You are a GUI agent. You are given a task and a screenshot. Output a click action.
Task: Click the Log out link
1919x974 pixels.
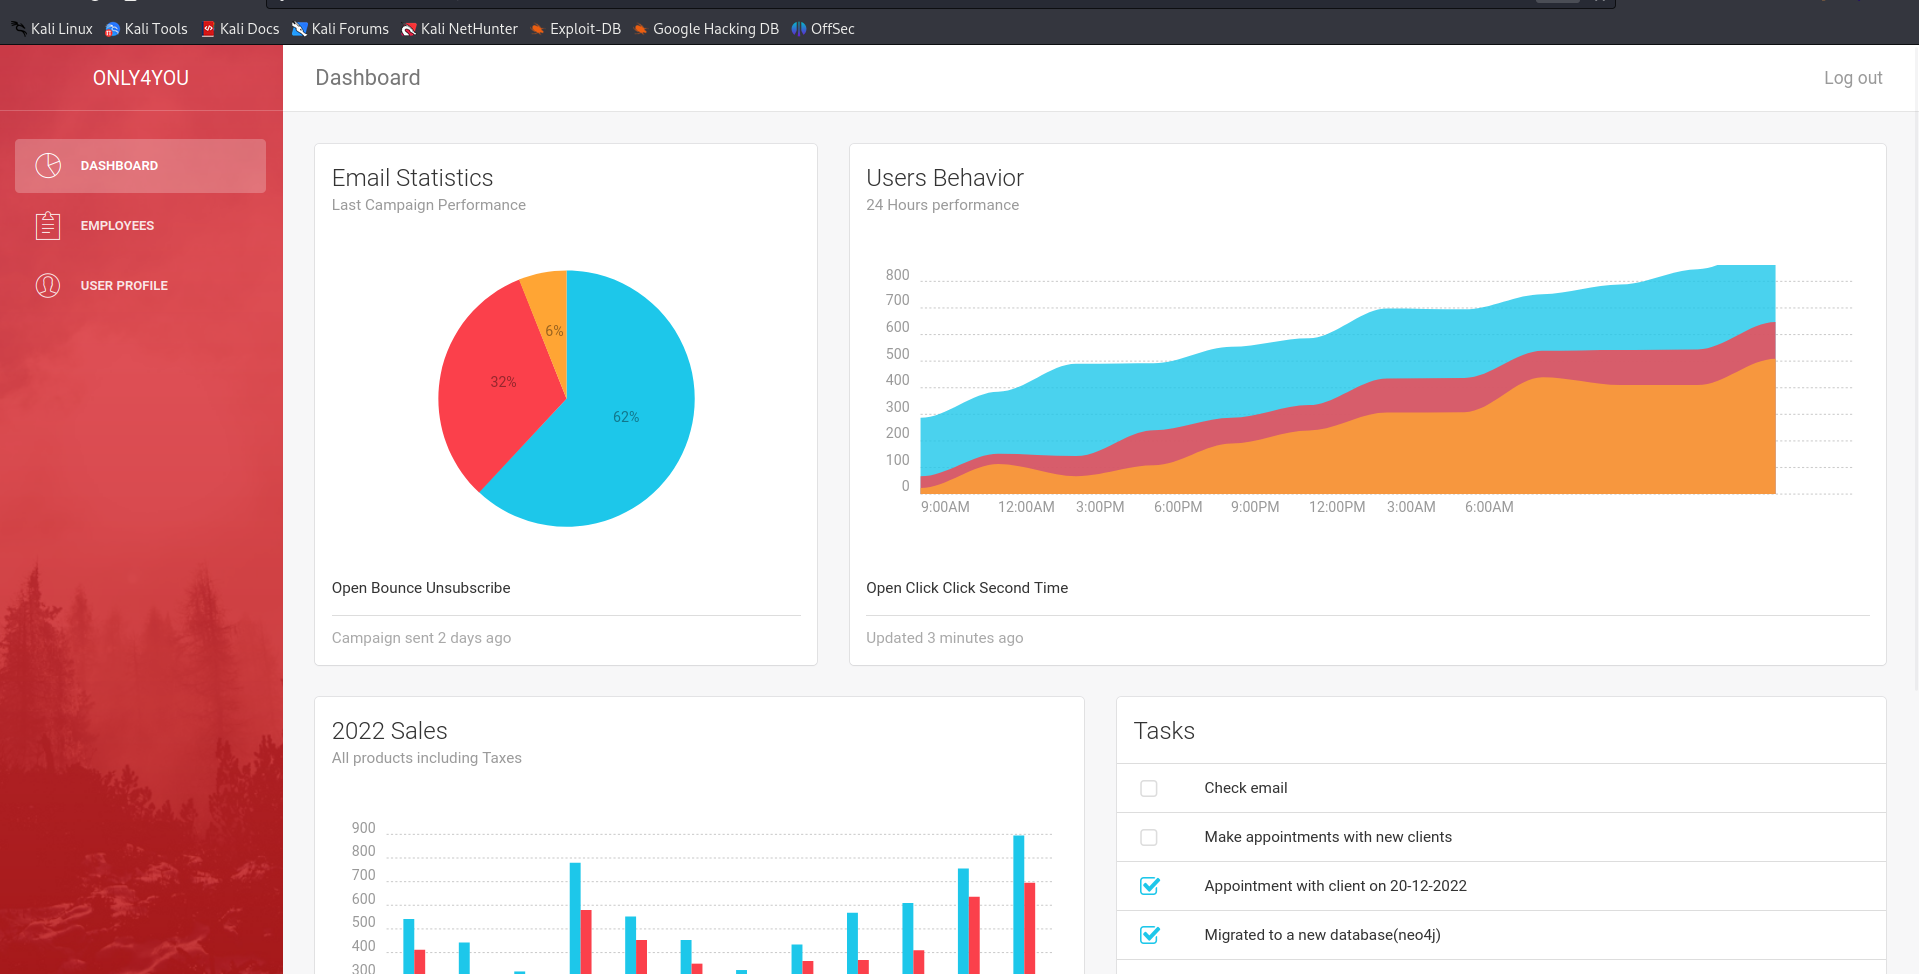coord(1853,78)
